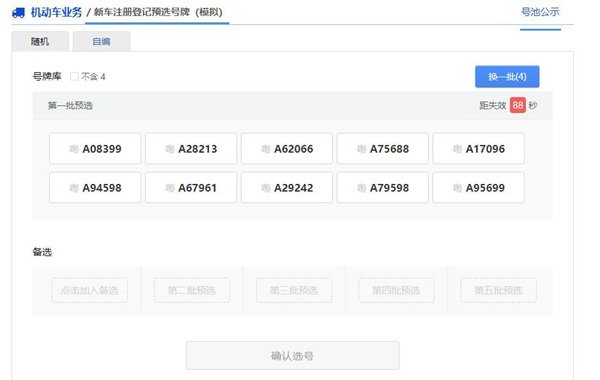Select plate number A79598

[x=383, y=188]
